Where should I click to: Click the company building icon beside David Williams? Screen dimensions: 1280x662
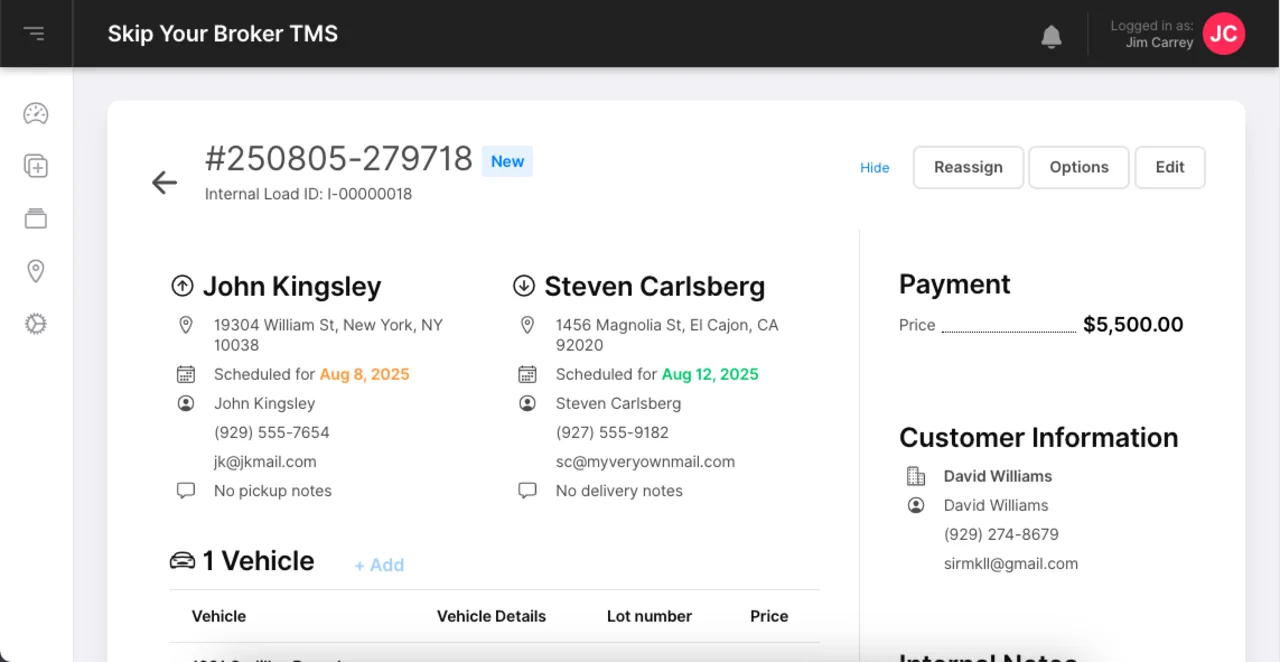(916, 476)
